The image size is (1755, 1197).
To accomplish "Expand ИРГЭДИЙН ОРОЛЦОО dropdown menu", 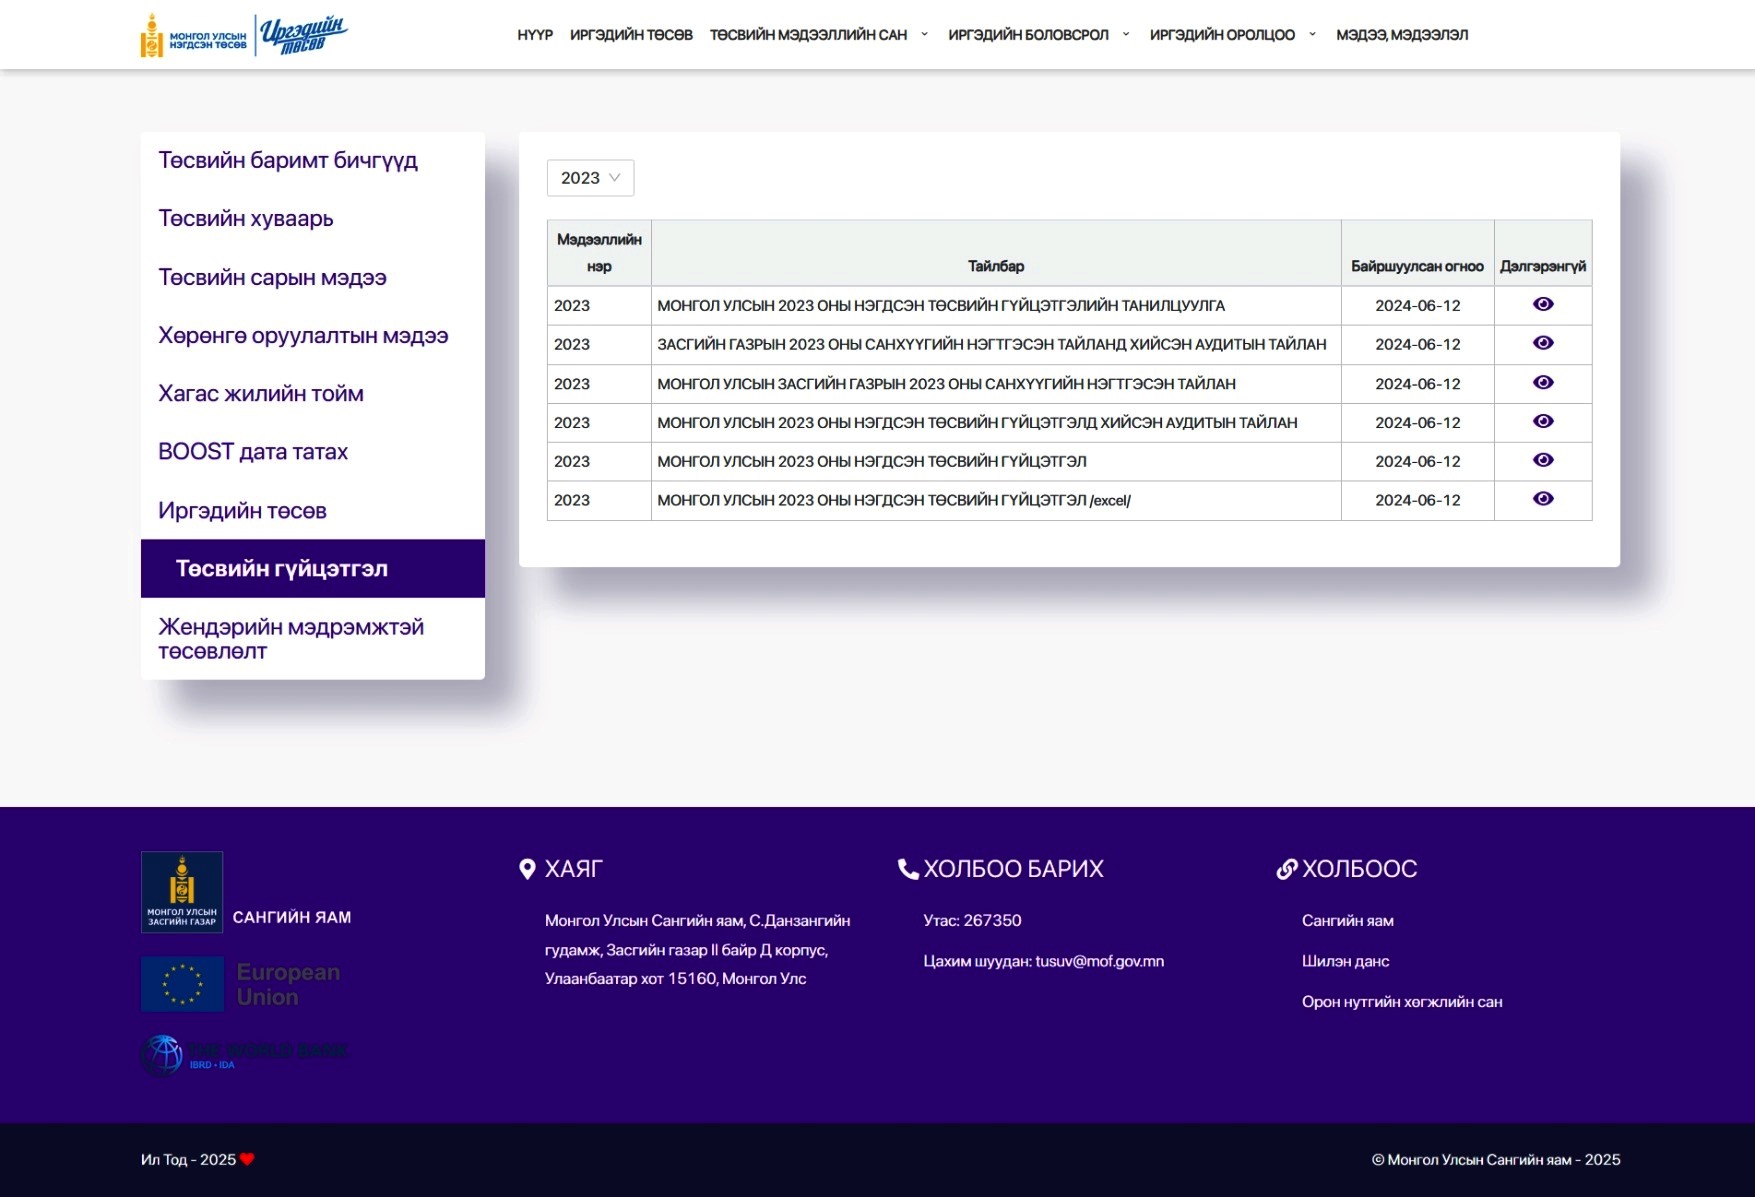I will click(x=1232, y=35).
